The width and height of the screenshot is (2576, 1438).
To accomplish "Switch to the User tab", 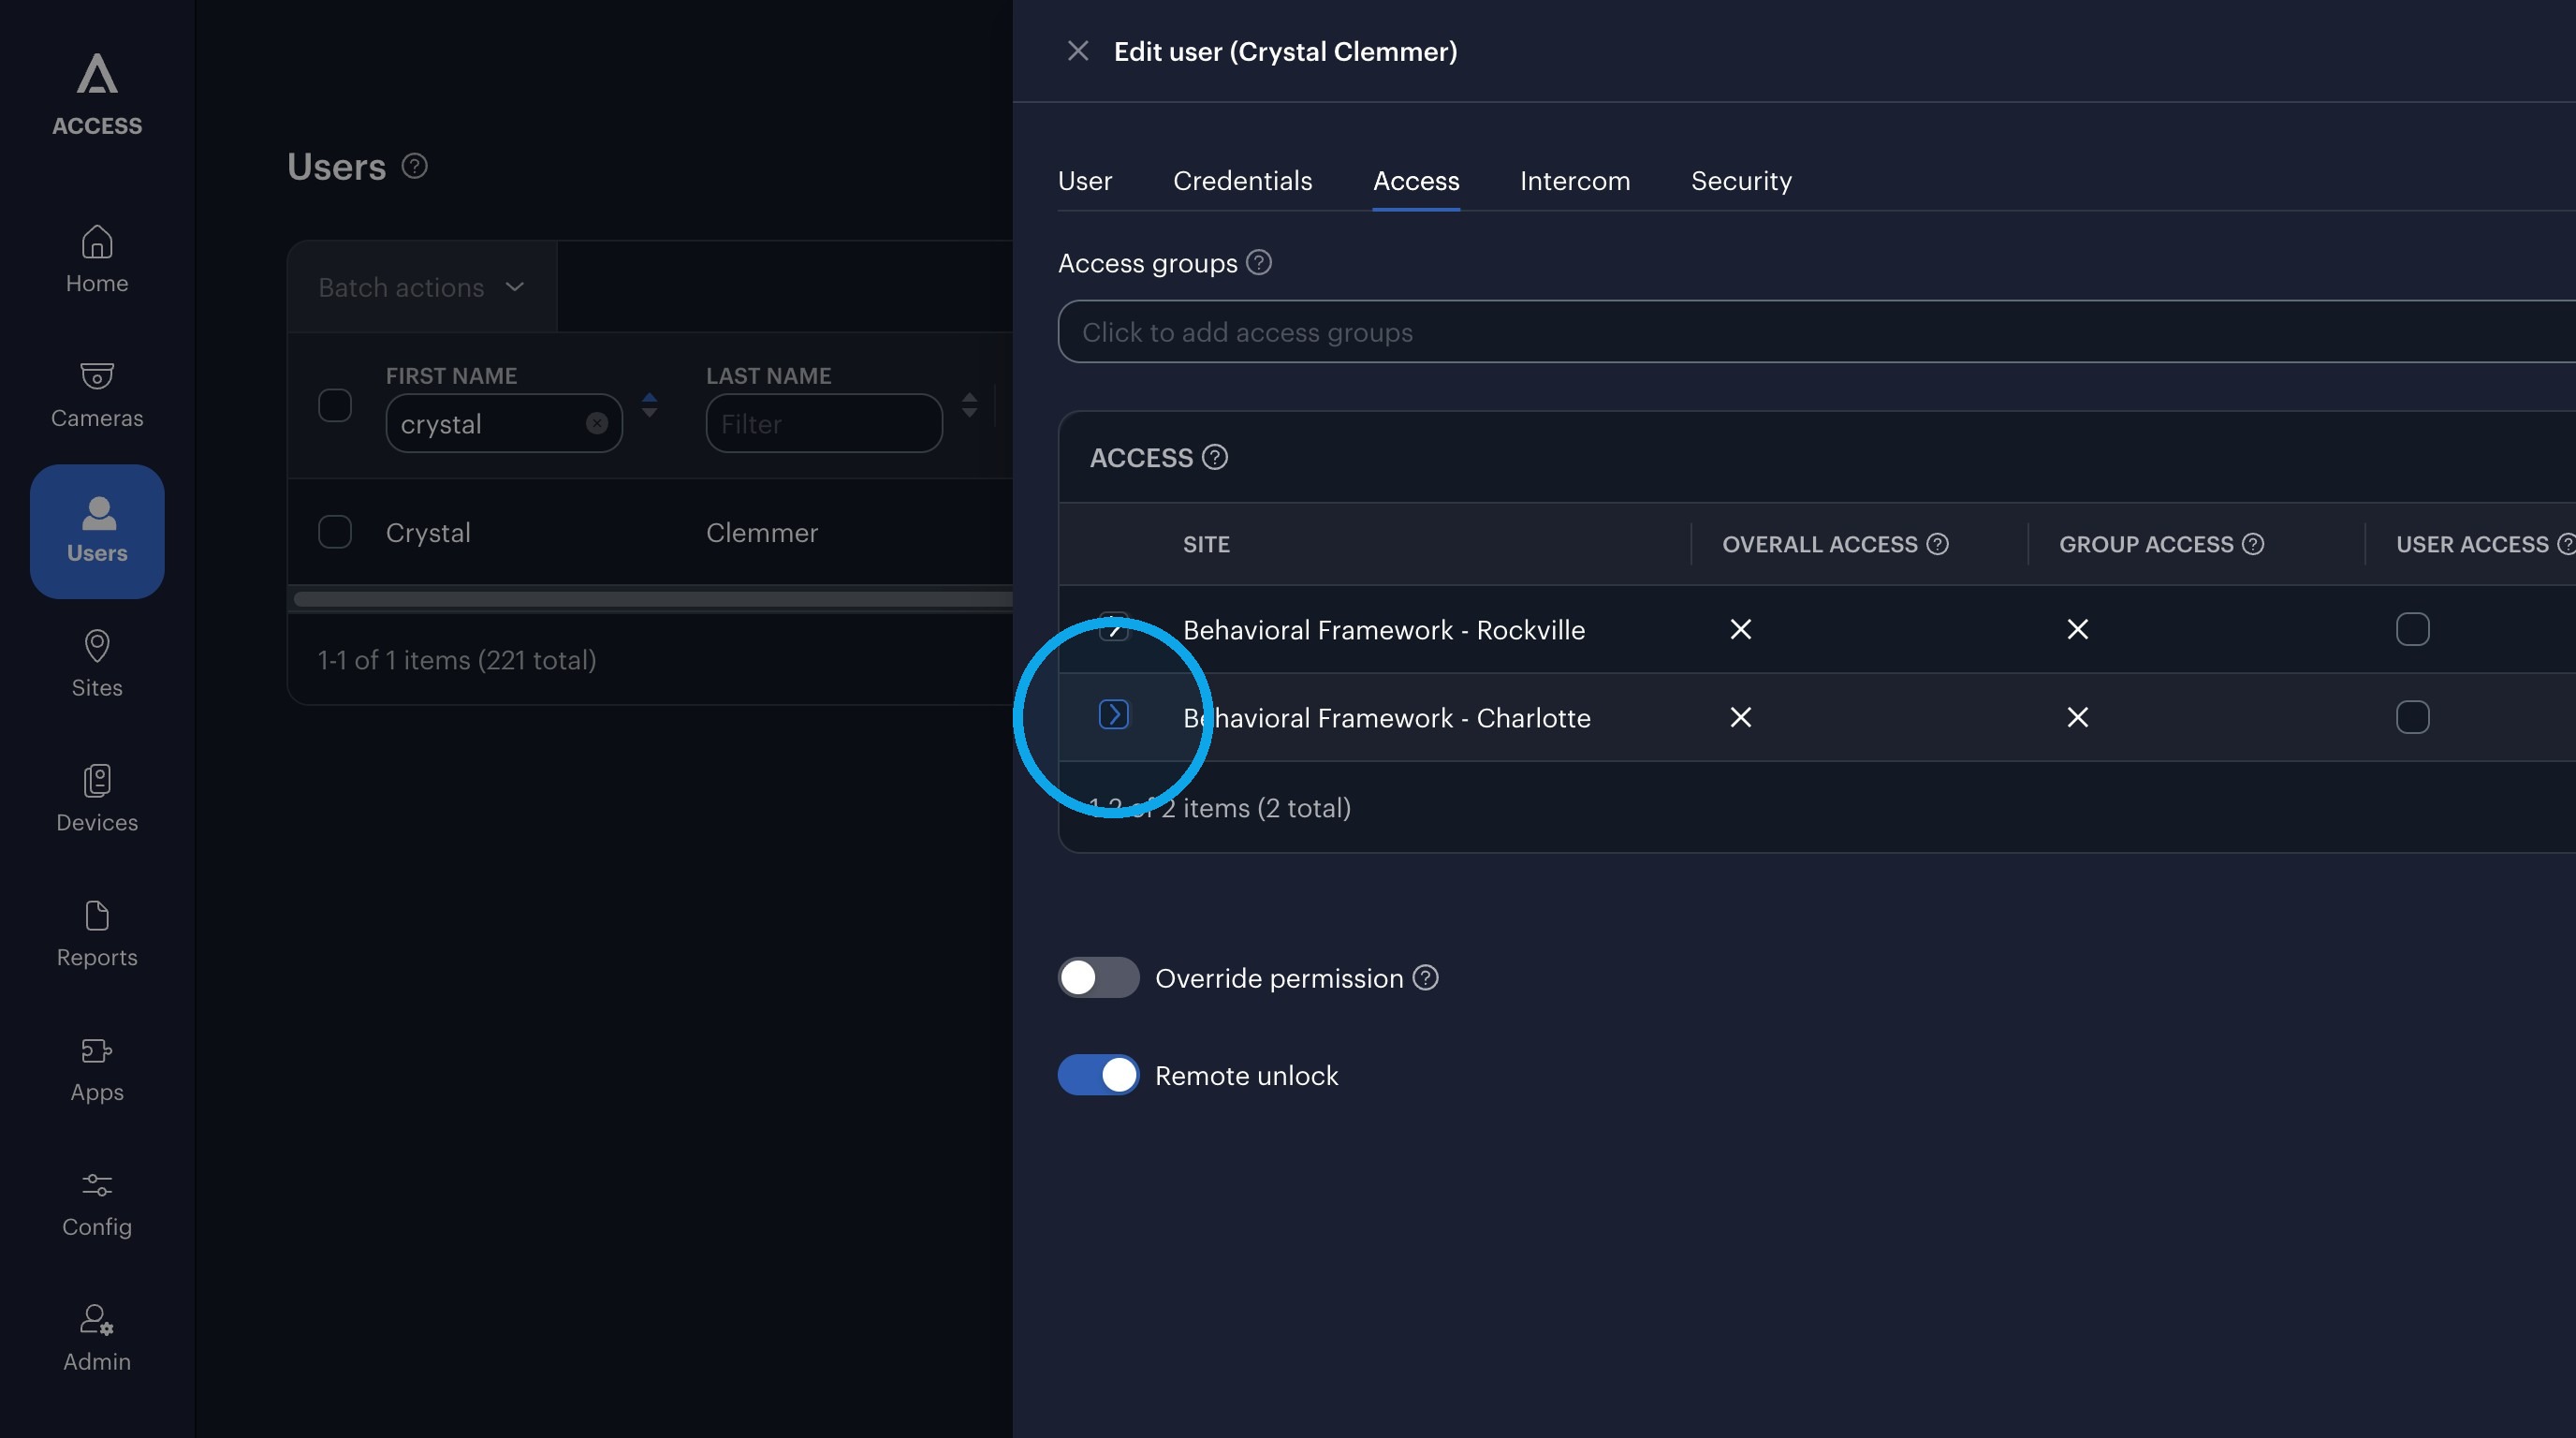I will tap(1085, 181).
